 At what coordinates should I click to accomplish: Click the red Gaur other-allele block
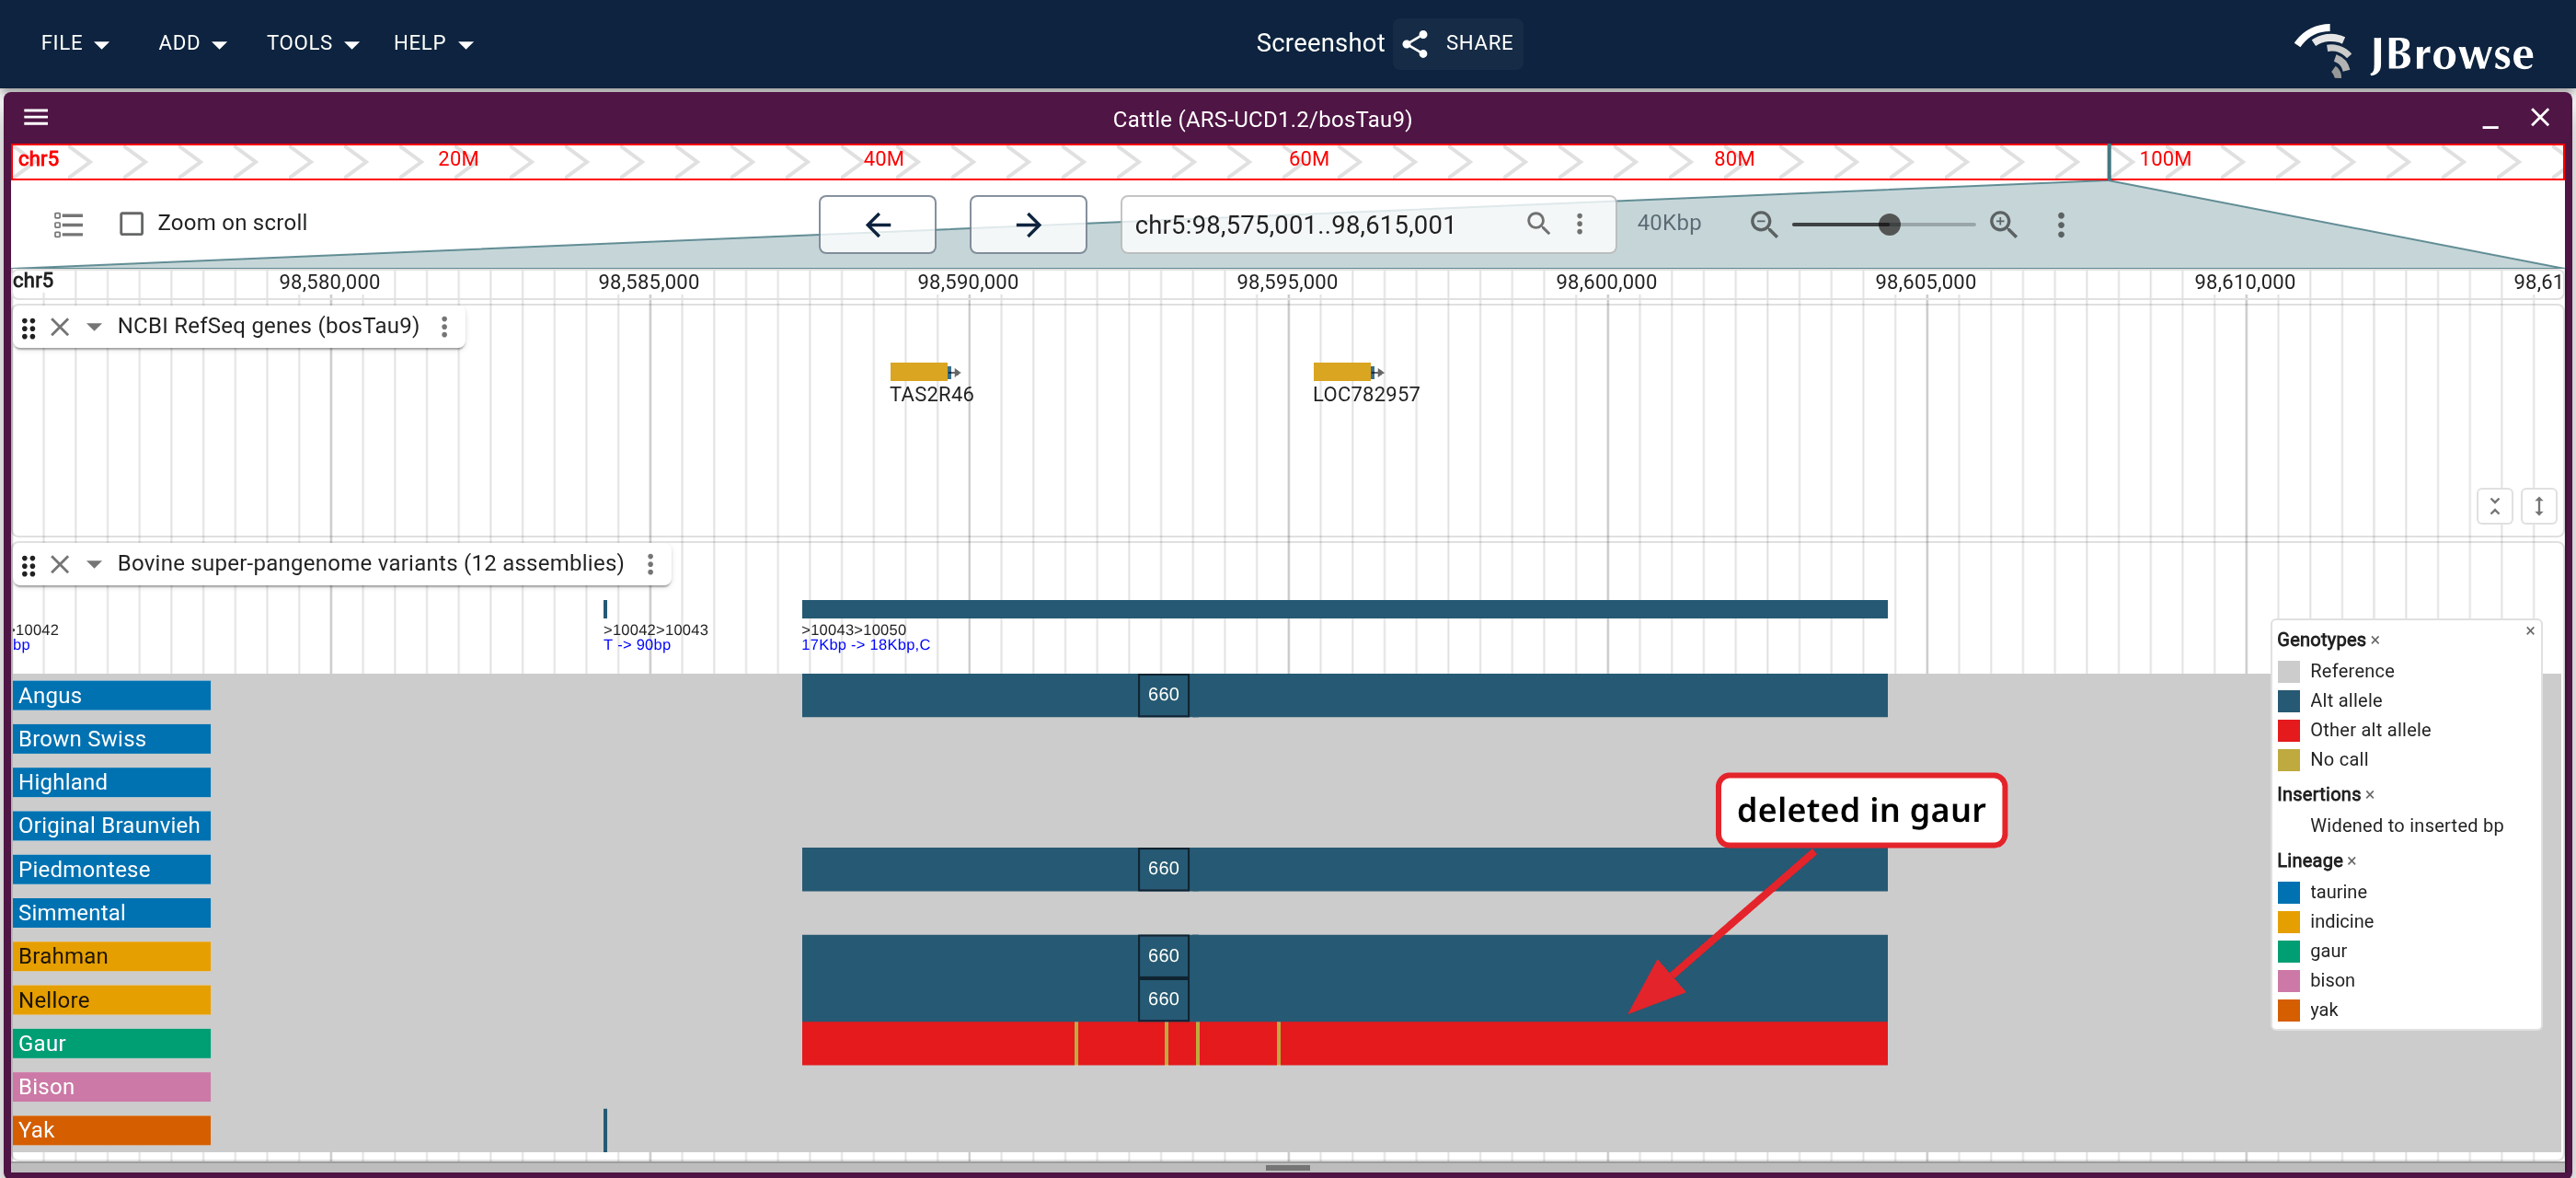tap(1344, 1043)
